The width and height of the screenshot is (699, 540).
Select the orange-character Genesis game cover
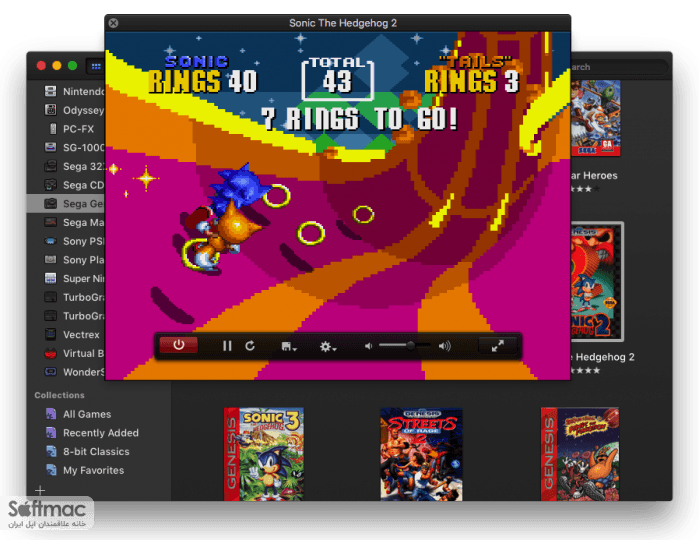580,454
